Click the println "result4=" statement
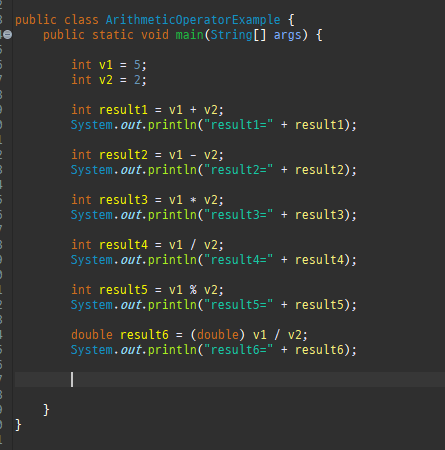The image size is (445, 450). (x=214, y=260)
